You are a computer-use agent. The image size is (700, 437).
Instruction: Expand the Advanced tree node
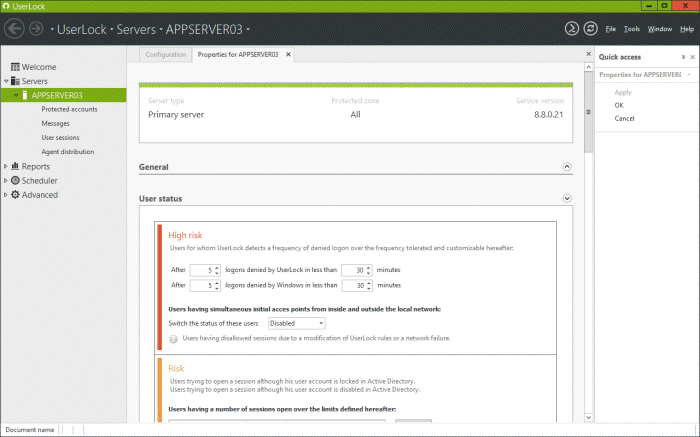click(x=6, y=195)
